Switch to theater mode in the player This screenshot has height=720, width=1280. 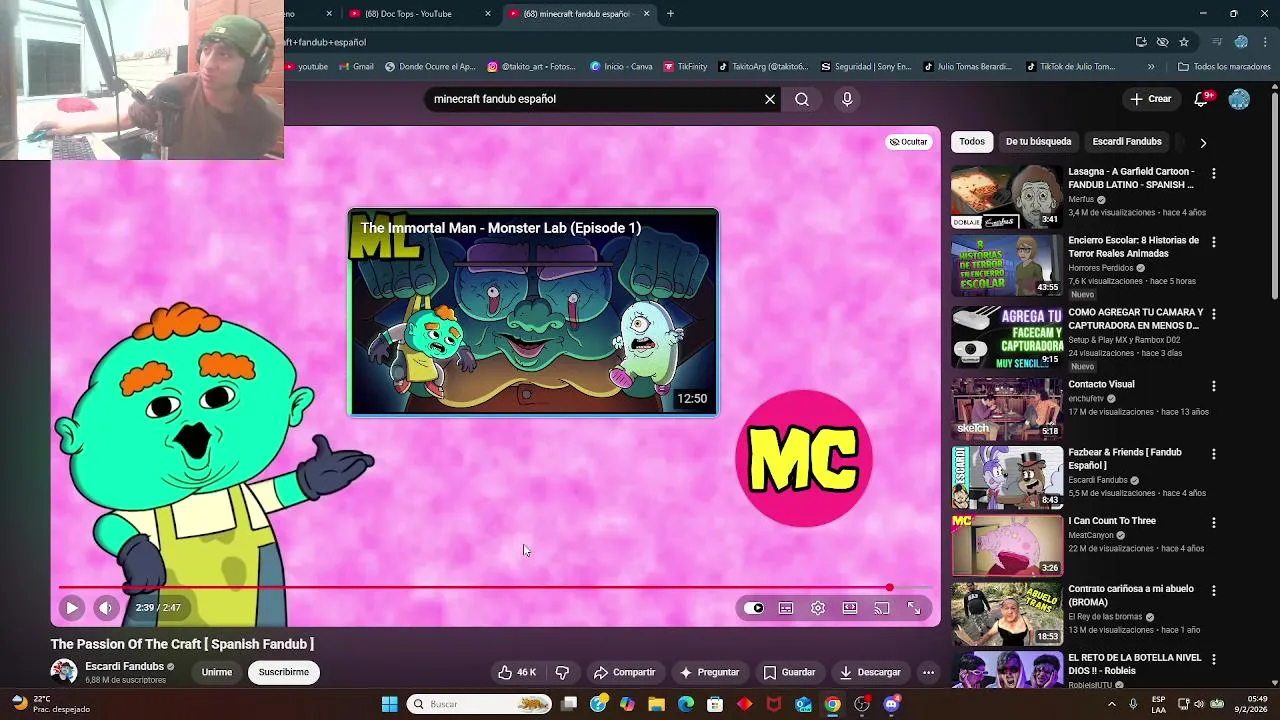pos(850,608)
